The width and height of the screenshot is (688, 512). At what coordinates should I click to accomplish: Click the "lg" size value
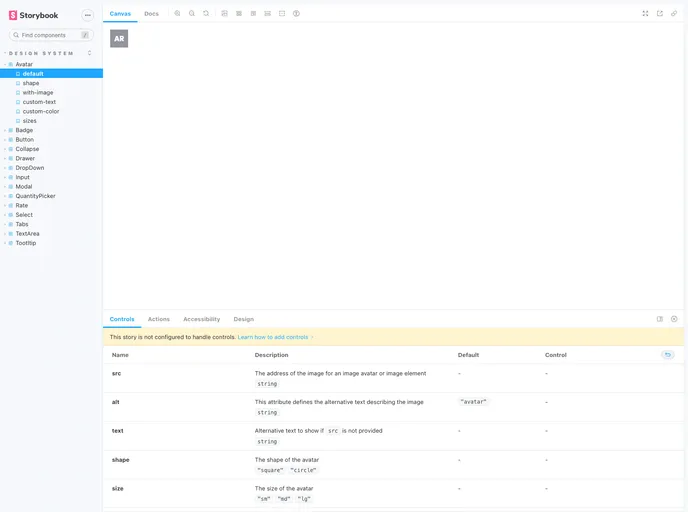(x=304, y=499)
